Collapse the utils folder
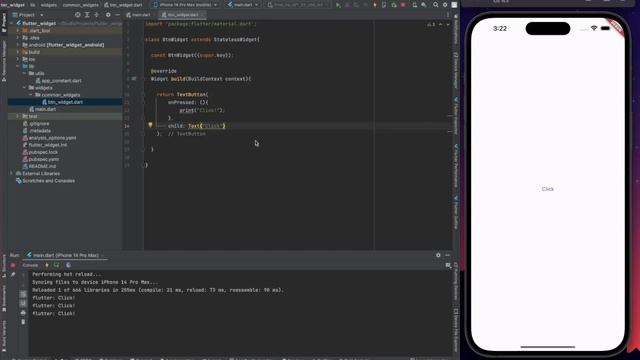This screenshot has height=360, width=640. (24, 73)
